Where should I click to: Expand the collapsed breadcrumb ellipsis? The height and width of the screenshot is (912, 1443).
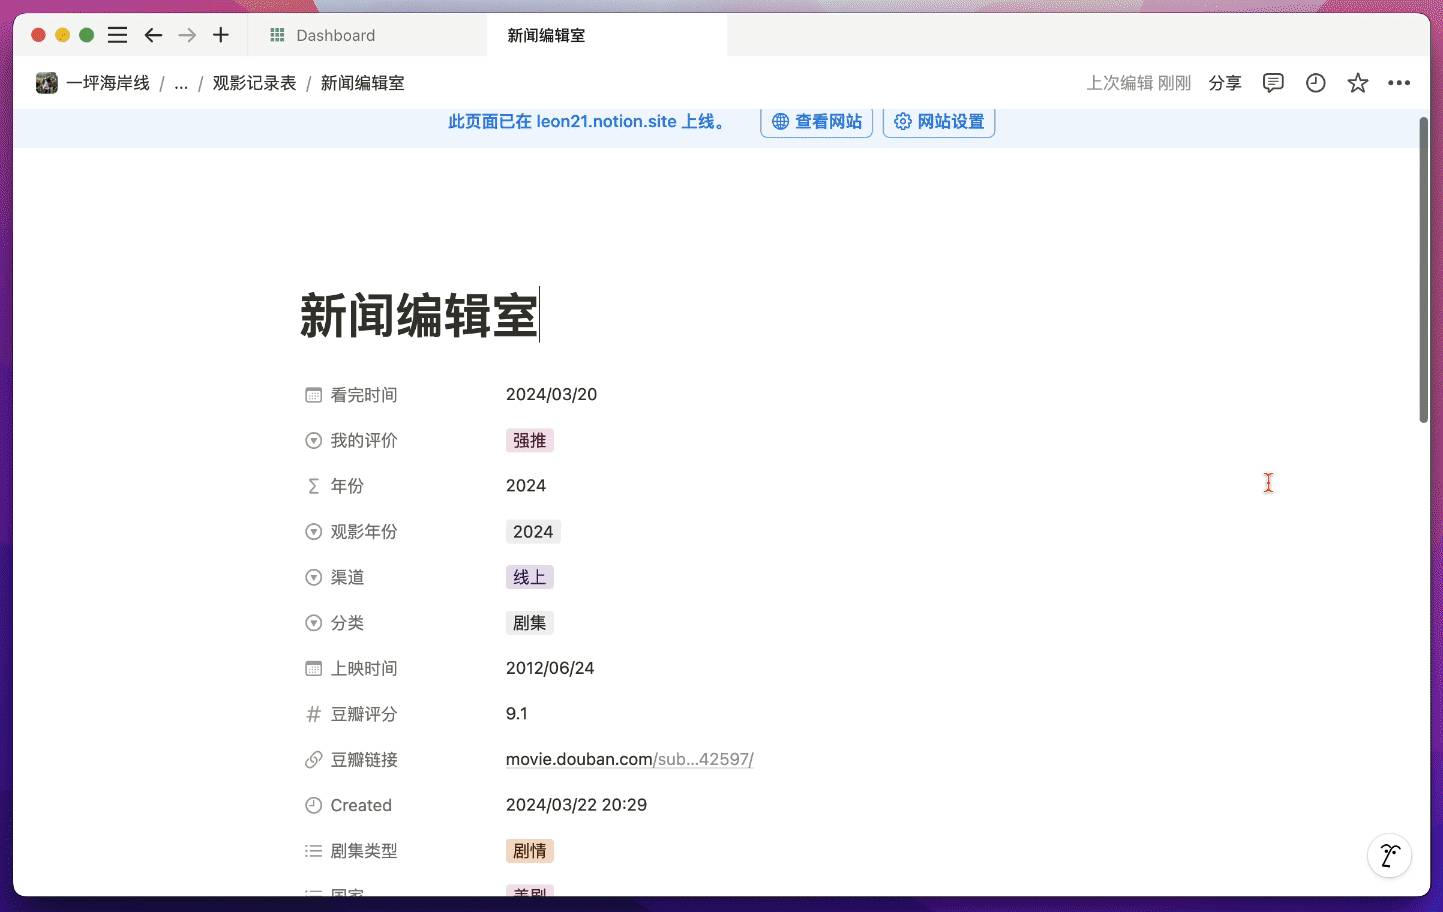point(181,83)
